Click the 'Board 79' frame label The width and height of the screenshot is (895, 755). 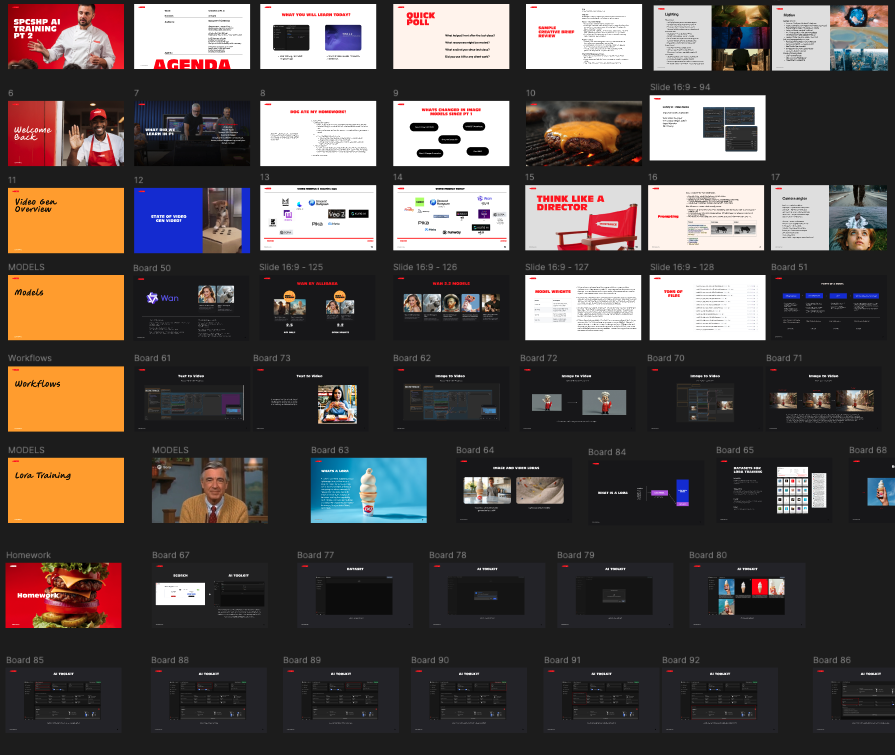(576, 555)
